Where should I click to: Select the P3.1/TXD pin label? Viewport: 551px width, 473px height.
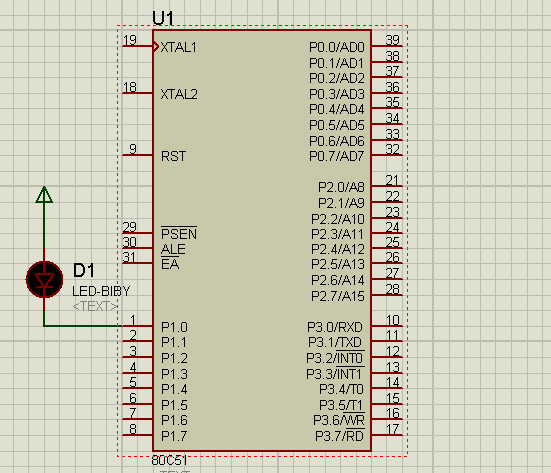(335, 342)
